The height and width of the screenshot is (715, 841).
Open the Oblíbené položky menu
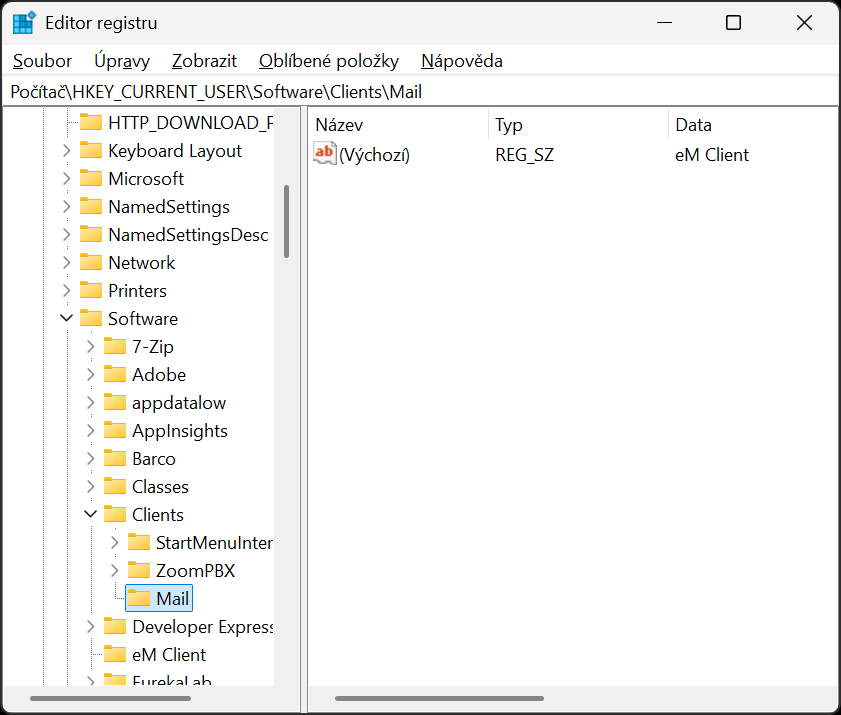[328, 61]
